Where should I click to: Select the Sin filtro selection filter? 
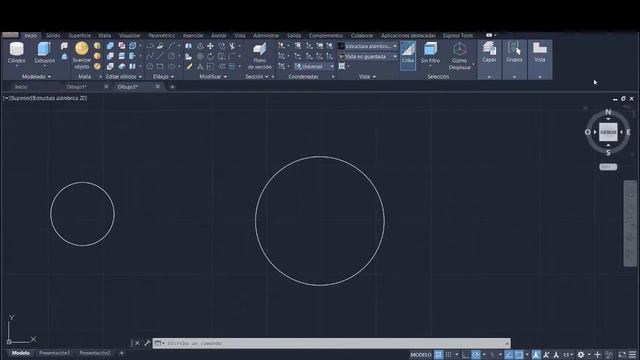430,53
